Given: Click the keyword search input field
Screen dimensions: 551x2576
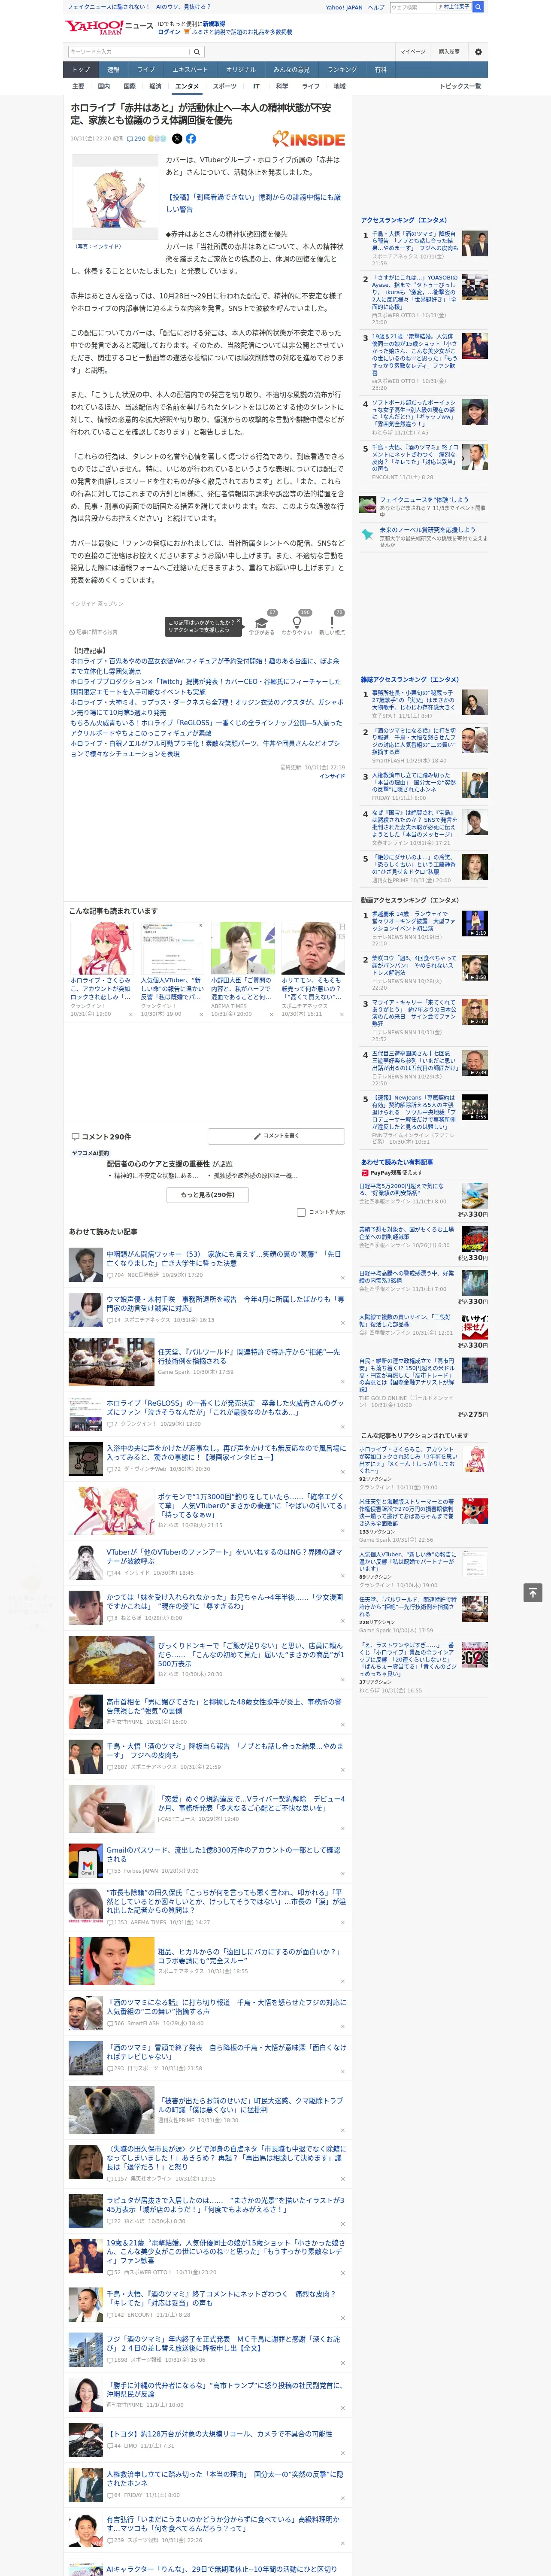Looking at the screenshot, I should point(129,51).
